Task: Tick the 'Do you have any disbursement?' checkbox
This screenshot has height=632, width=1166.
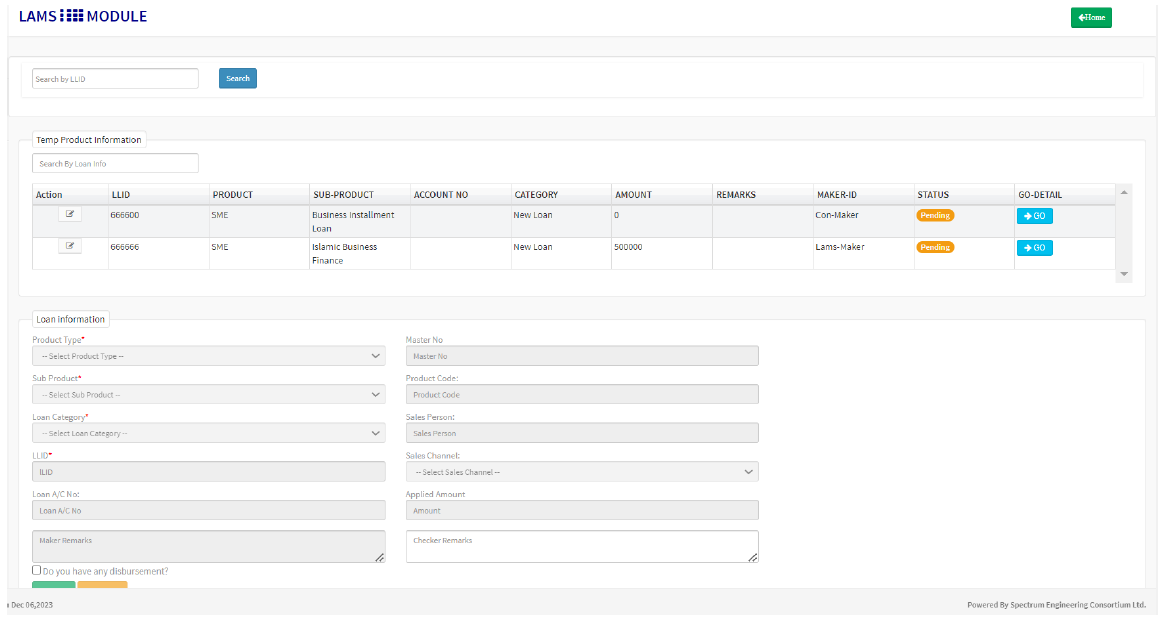Action: coord(37,570)
